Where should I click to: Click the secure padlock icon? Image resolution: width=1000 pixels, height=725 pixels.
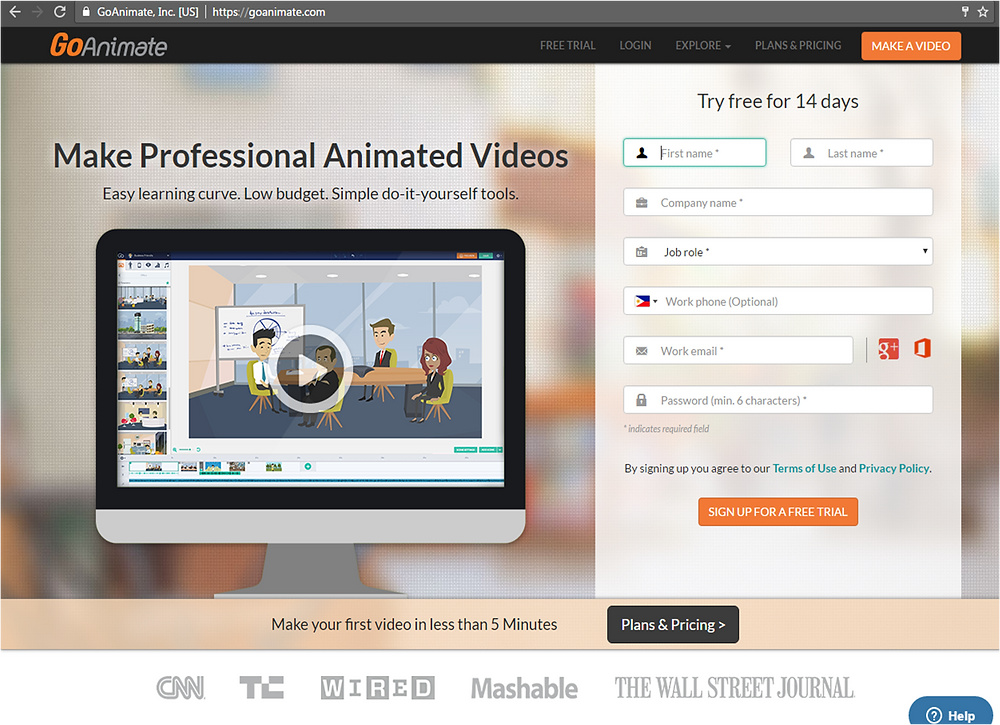86,11
